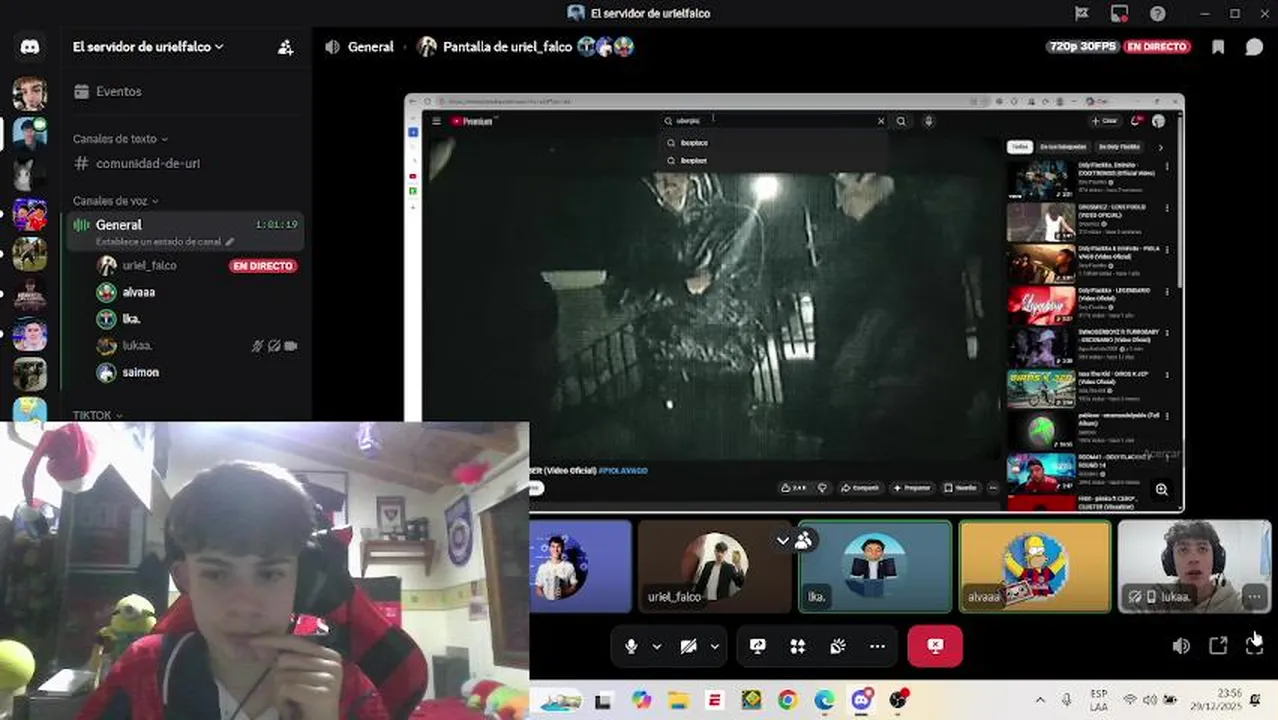Open the activities icon in call controls
The height and width of the screenshot is (720, 1278).
797,646
